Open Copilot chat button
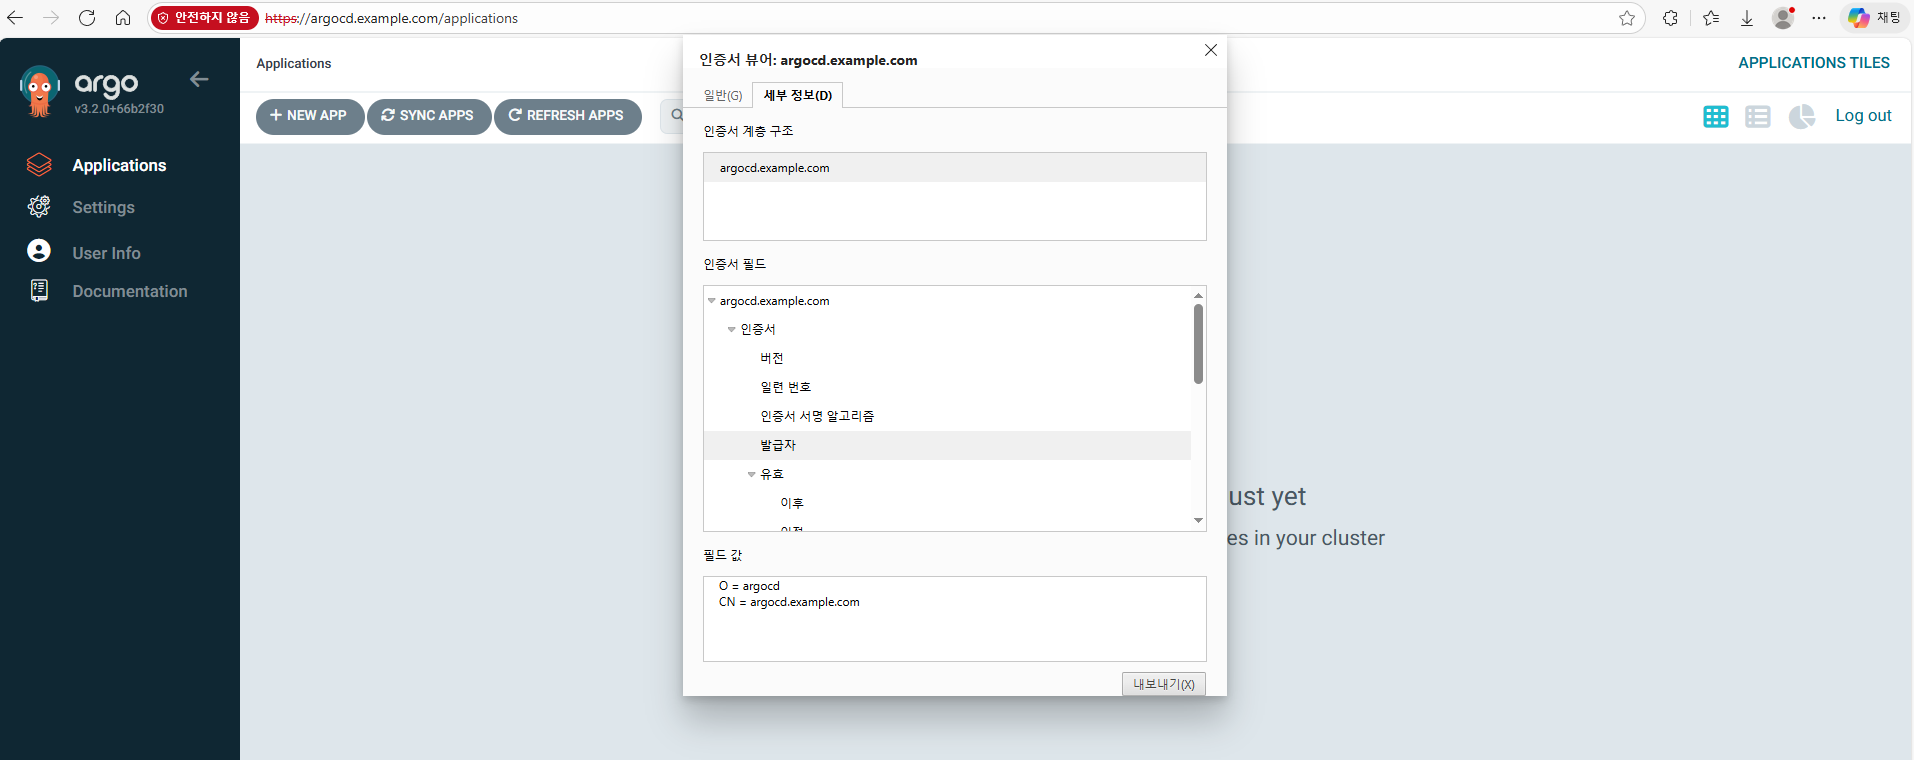Screen dimensions: 1914x760 point(1874,18)
